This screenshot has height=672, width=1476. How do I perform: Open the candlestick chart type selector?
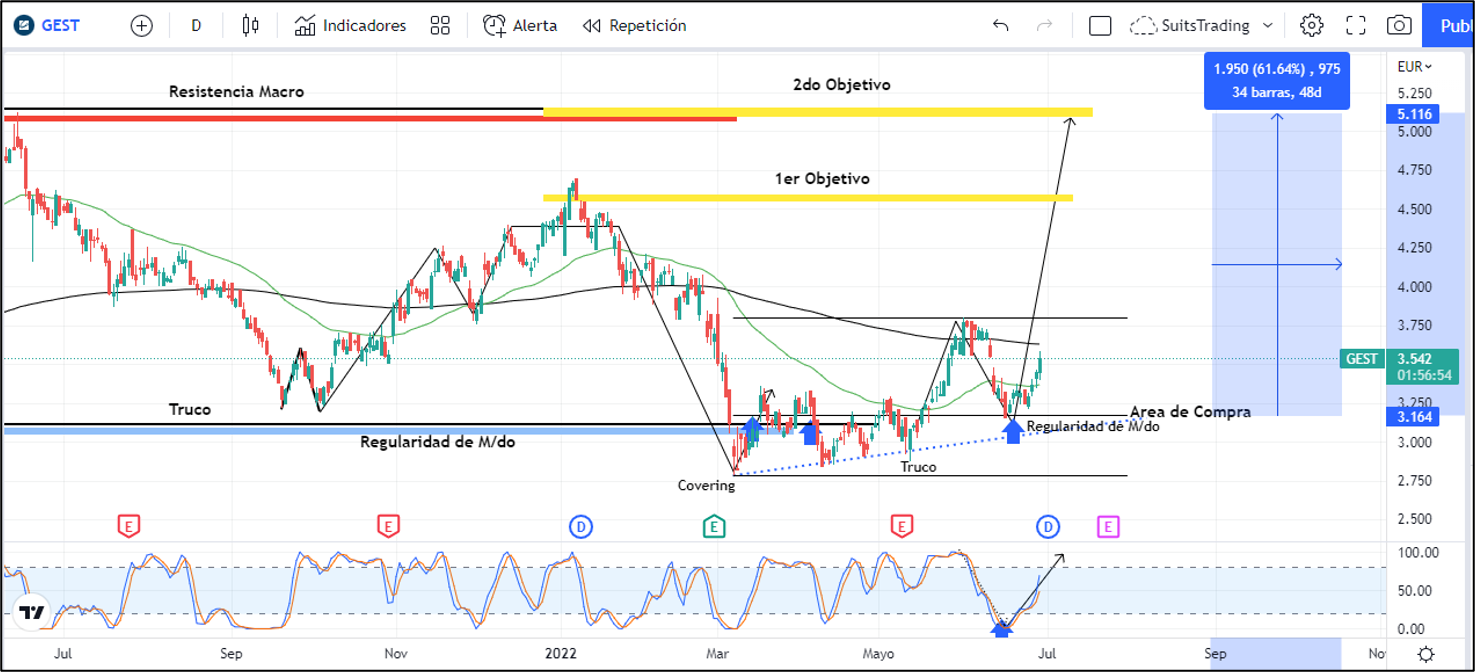(250, 26)
